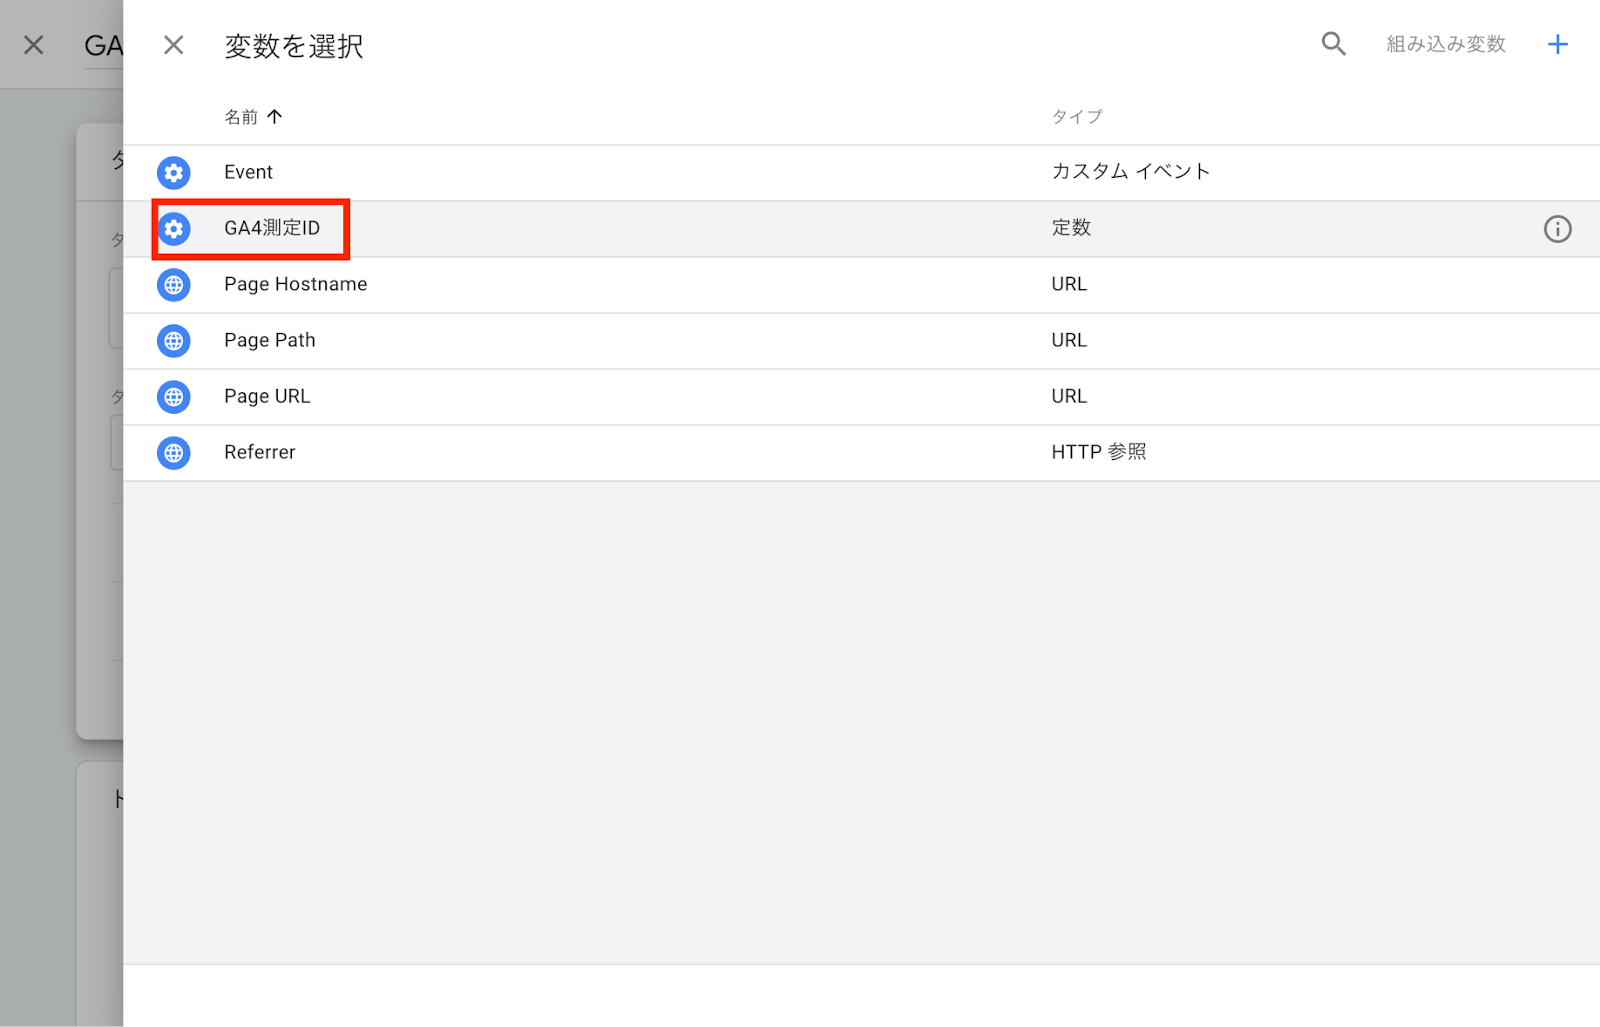This screenshot has width=1600, height=1027.
Task: Click the URL type of Page Path
Action: coord(1069,340)
